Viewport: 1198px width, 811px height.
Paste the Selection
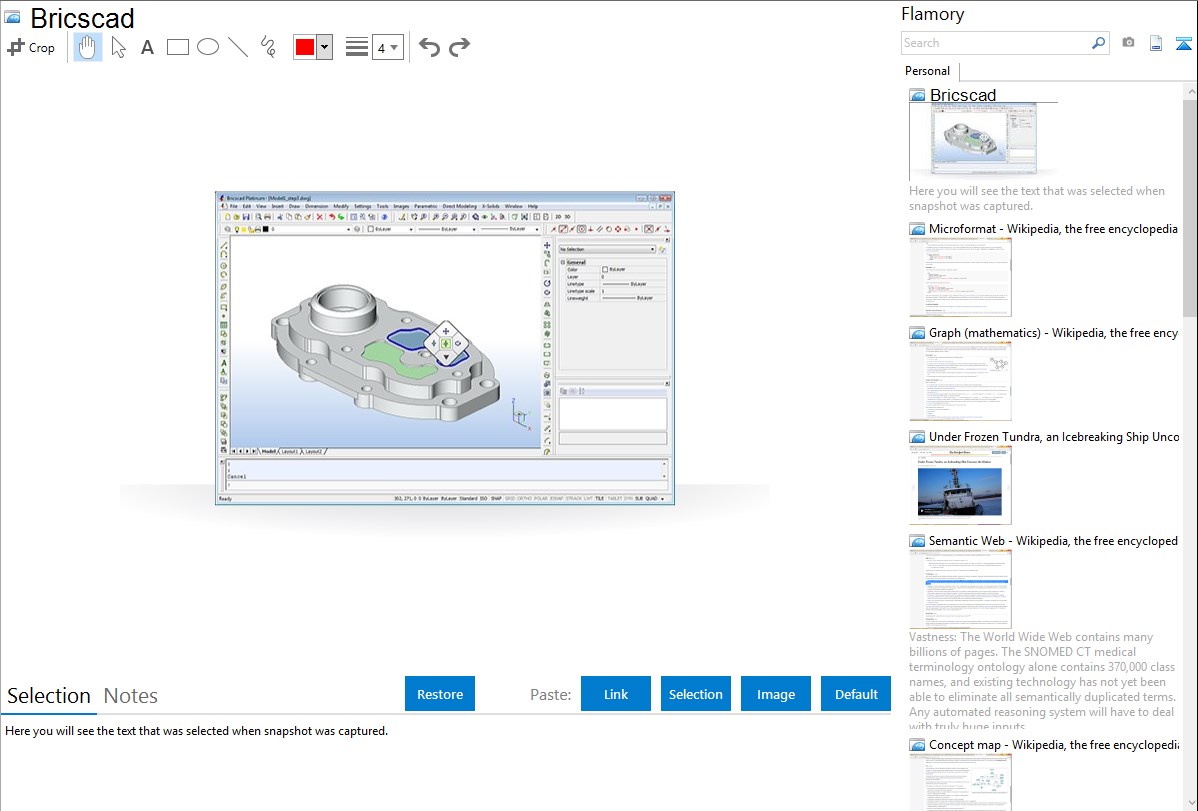[x=696, y=694]
